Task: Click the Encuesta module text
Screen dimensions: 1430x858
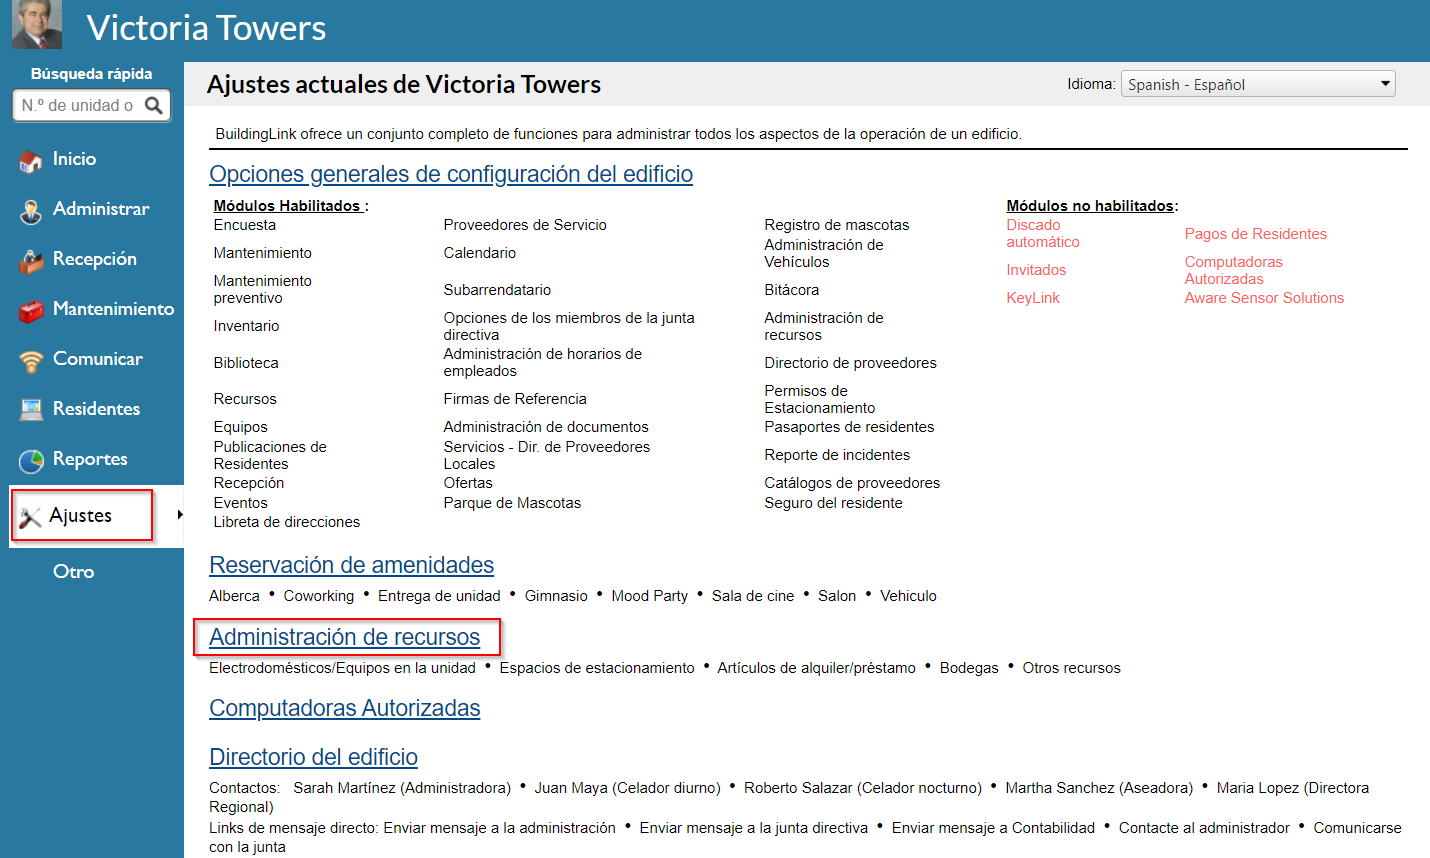Action: 244,225
